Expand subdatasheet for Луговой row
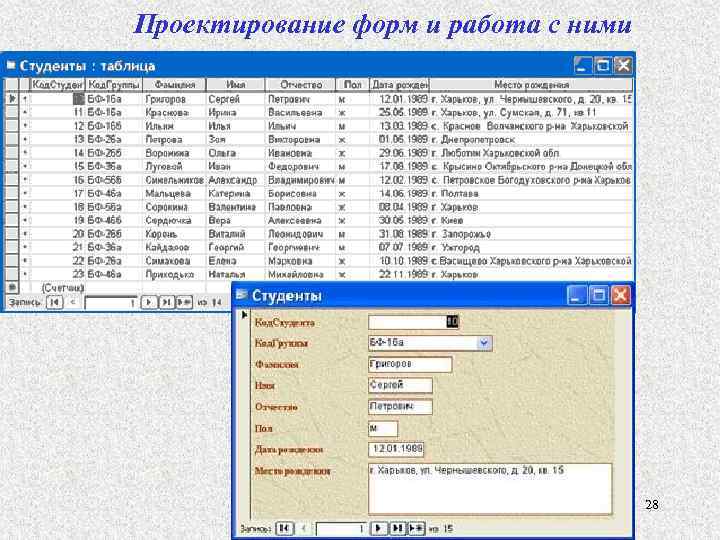 [x=25, y=166]
